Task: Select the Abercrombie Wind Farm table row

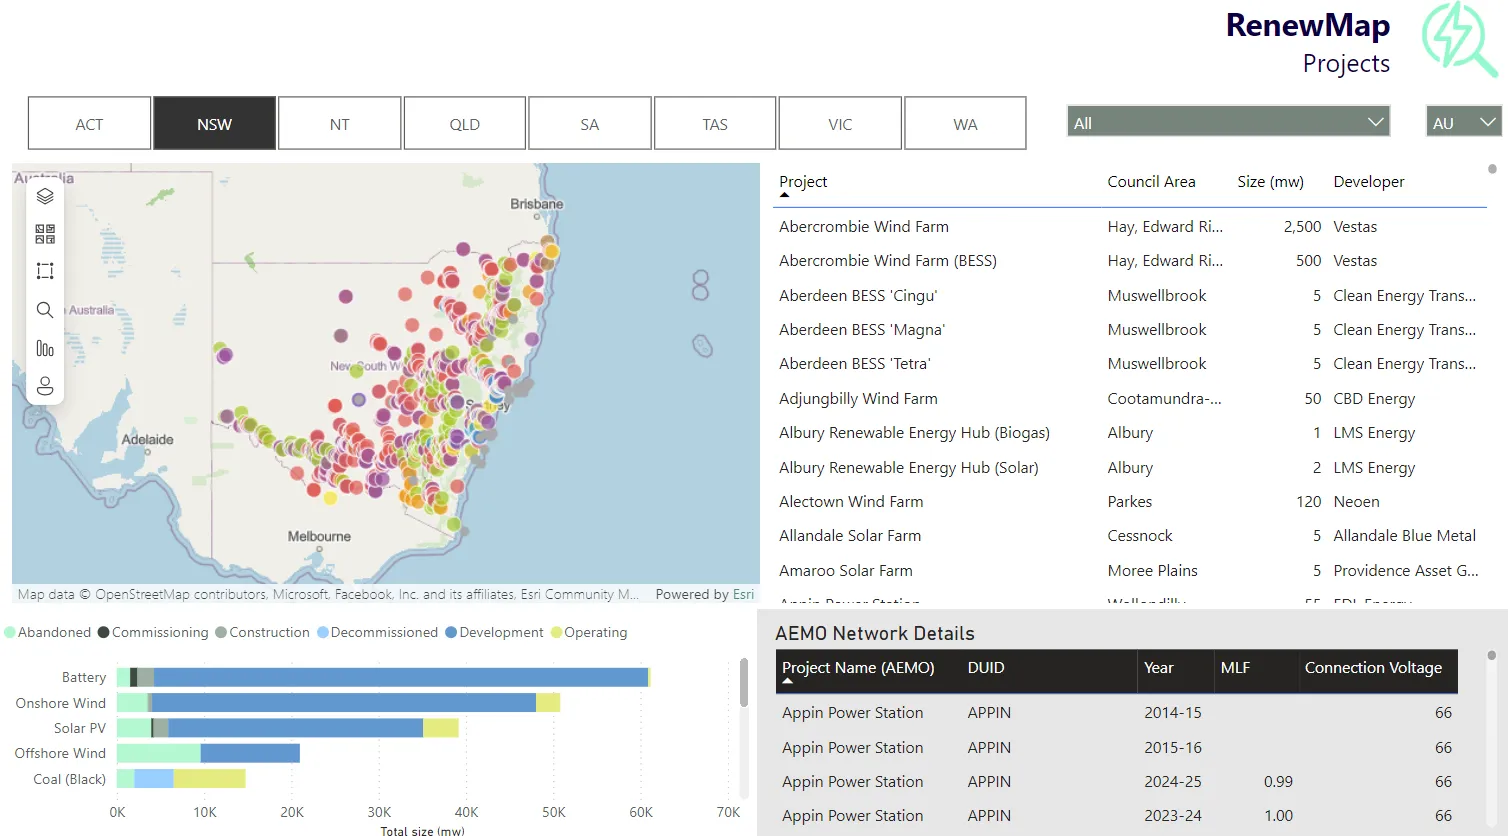Action: pos(863,226)
